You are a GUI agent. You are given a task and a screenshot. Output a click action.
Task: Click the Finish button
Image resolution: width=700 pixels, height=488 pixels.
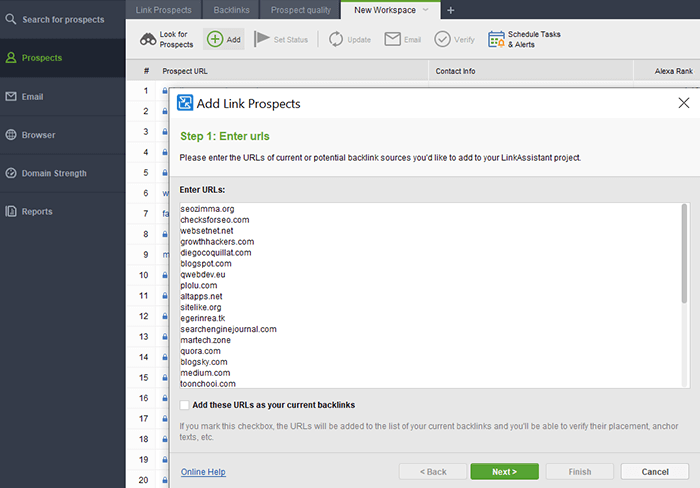tap(579, 471)
